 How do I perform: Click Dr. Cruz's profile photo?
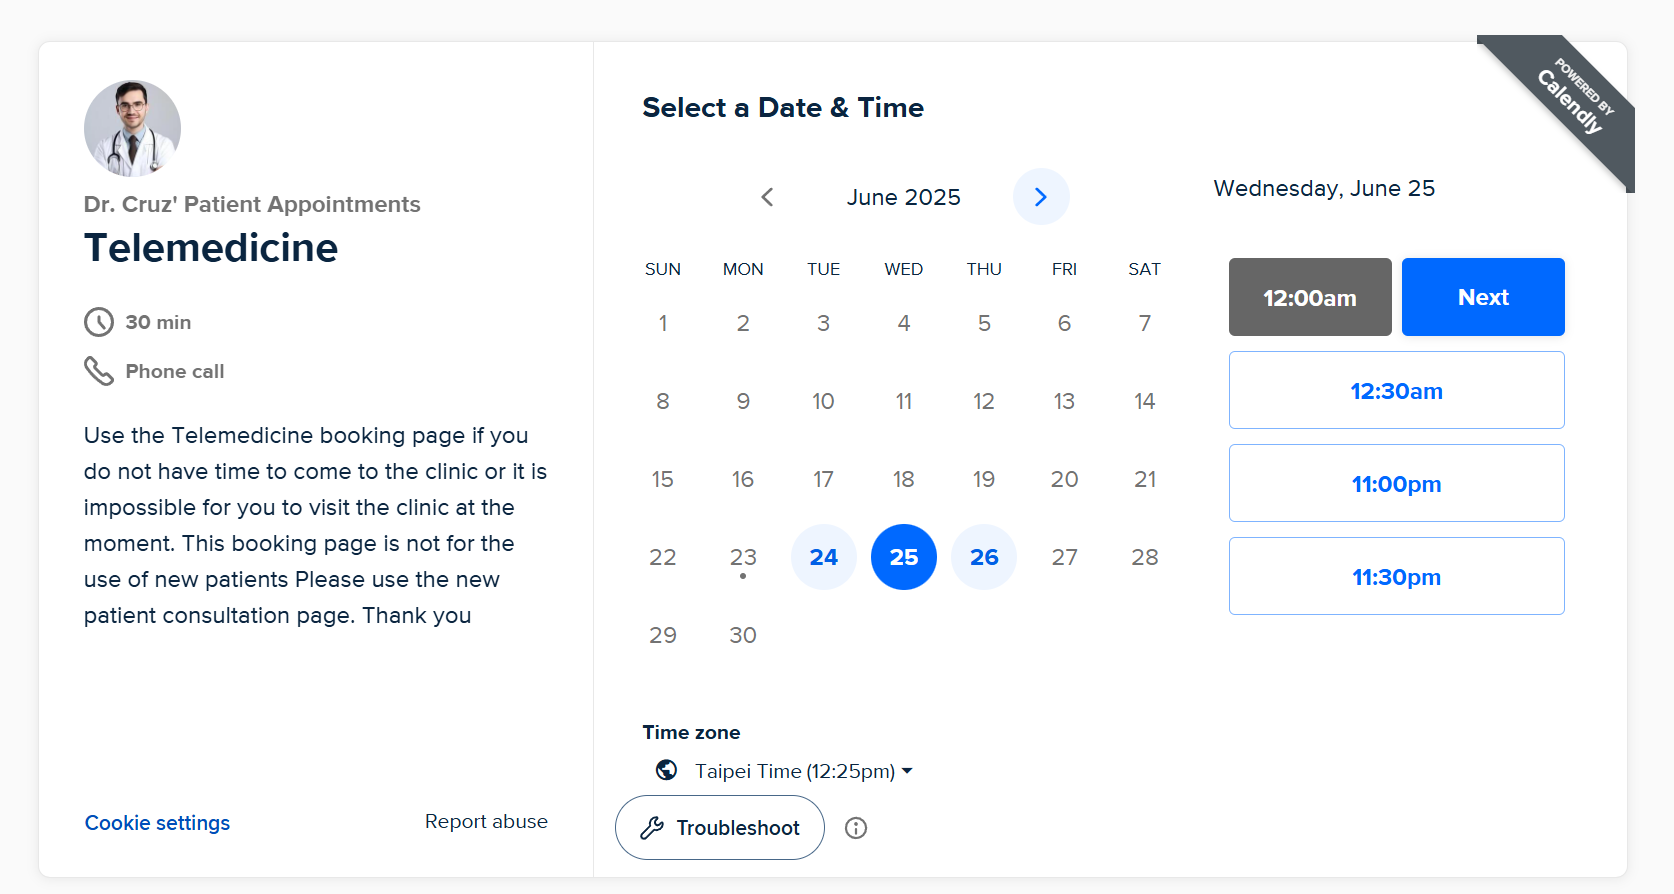coord(132,129)
